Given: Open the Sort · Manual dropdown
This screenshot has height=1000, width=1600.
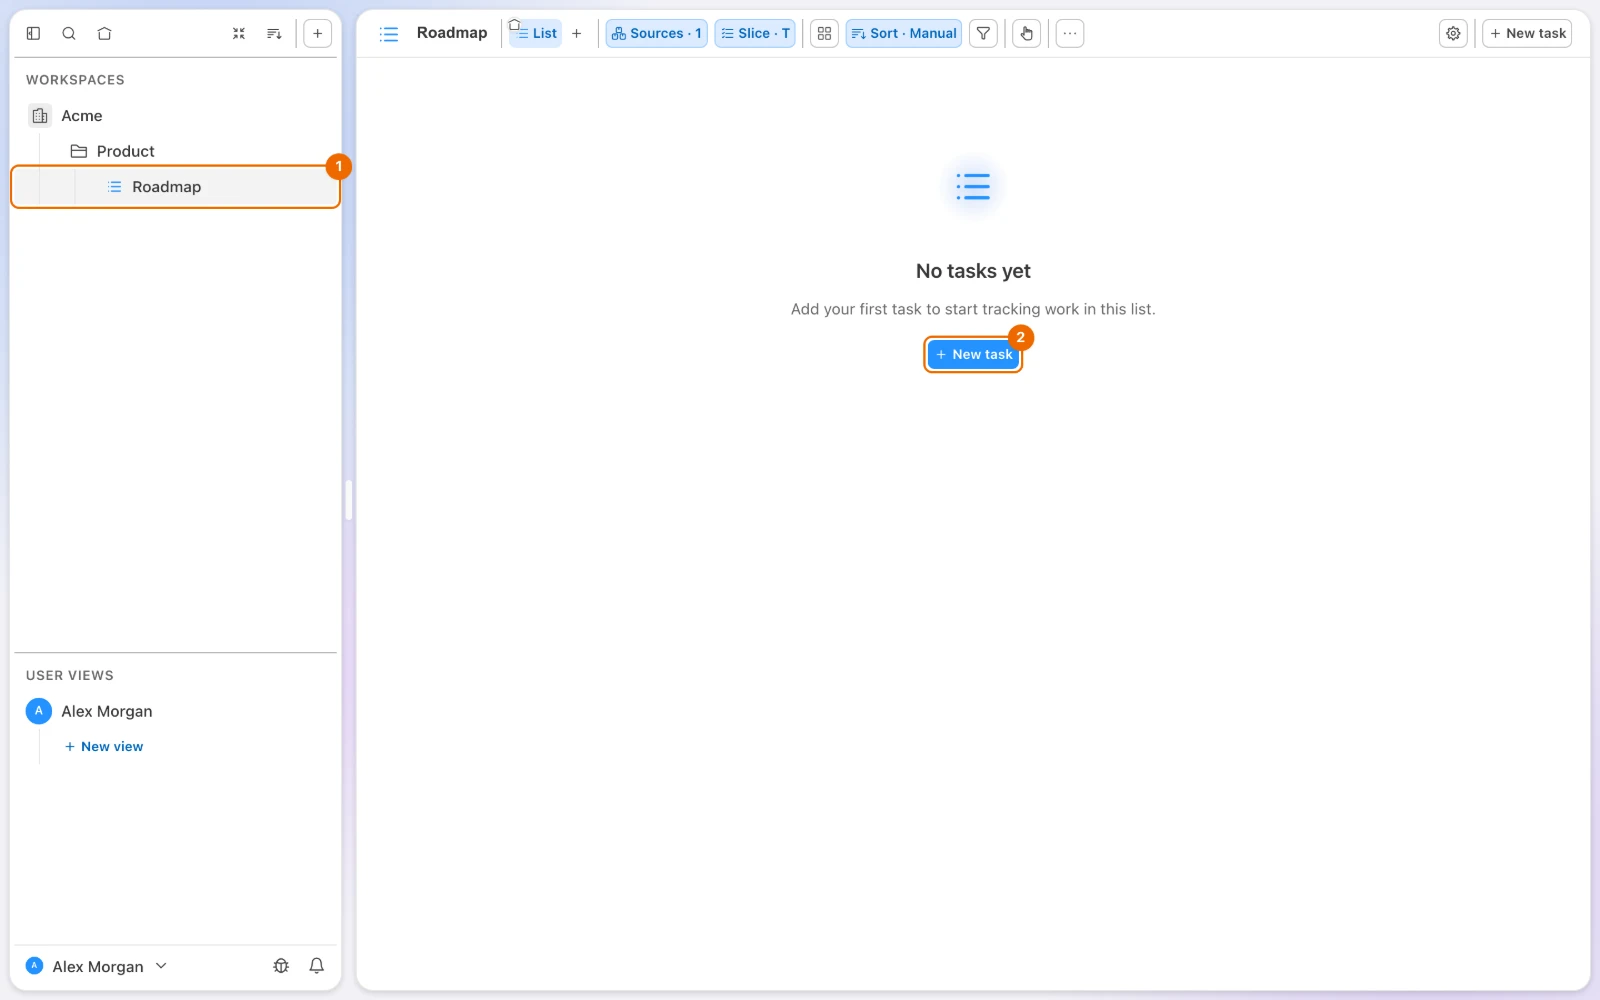Looking at the screenshot, I should (904, 33).
